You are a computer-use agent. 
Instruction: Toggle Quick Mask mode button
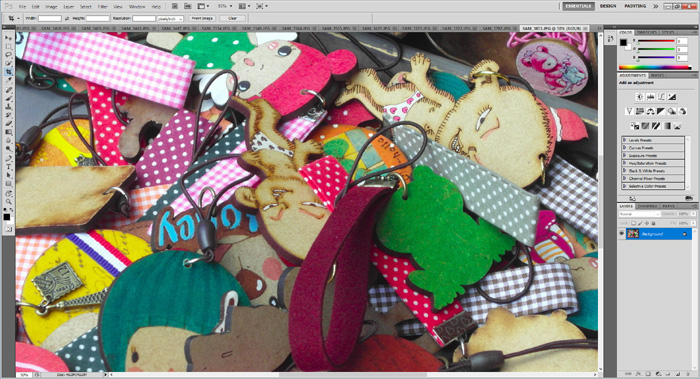pos(8,229)
